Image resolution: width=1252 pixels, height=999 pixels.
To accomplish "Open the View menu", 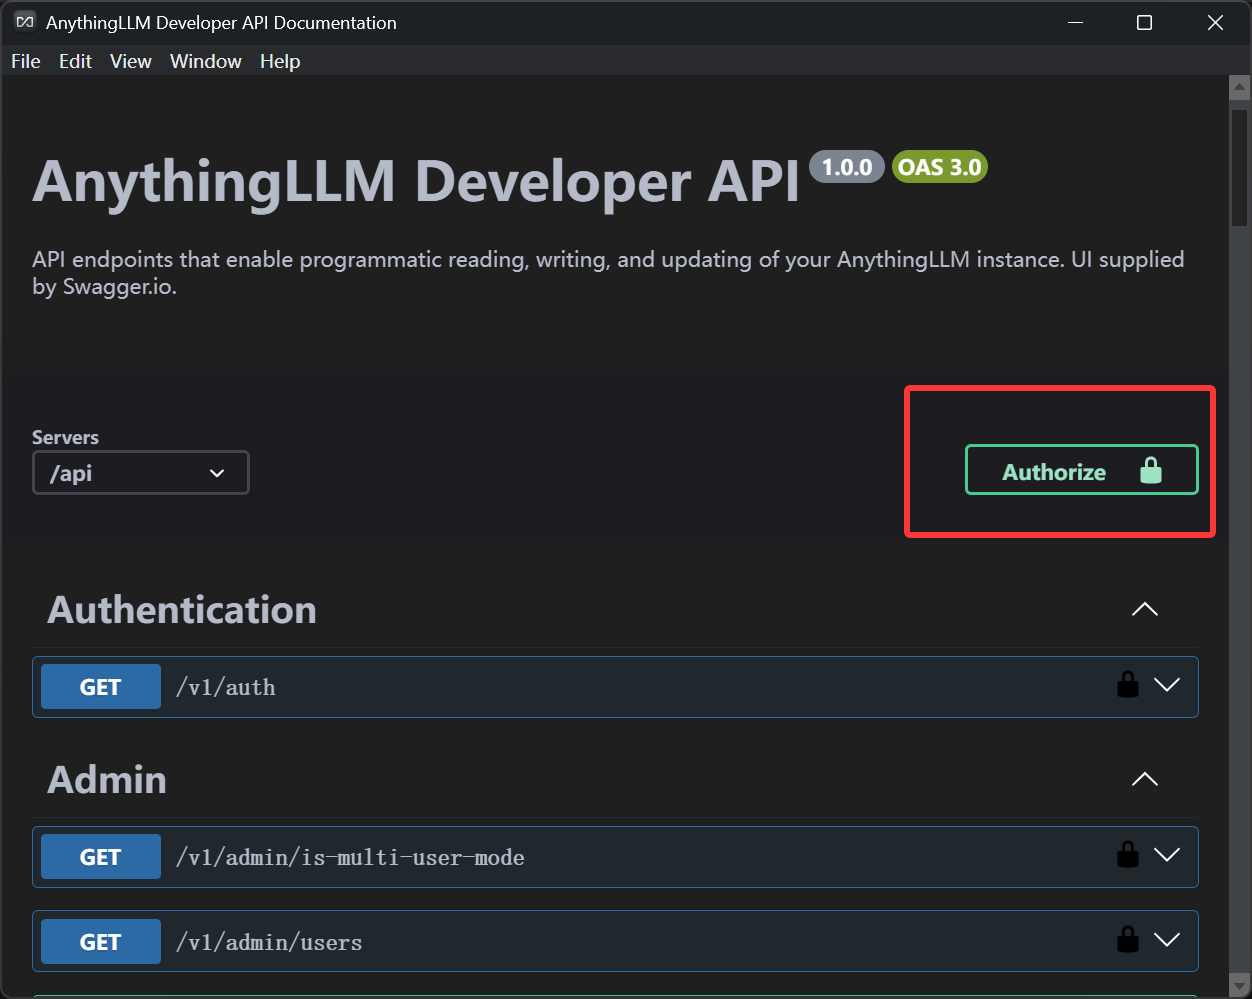I will 131,61.
